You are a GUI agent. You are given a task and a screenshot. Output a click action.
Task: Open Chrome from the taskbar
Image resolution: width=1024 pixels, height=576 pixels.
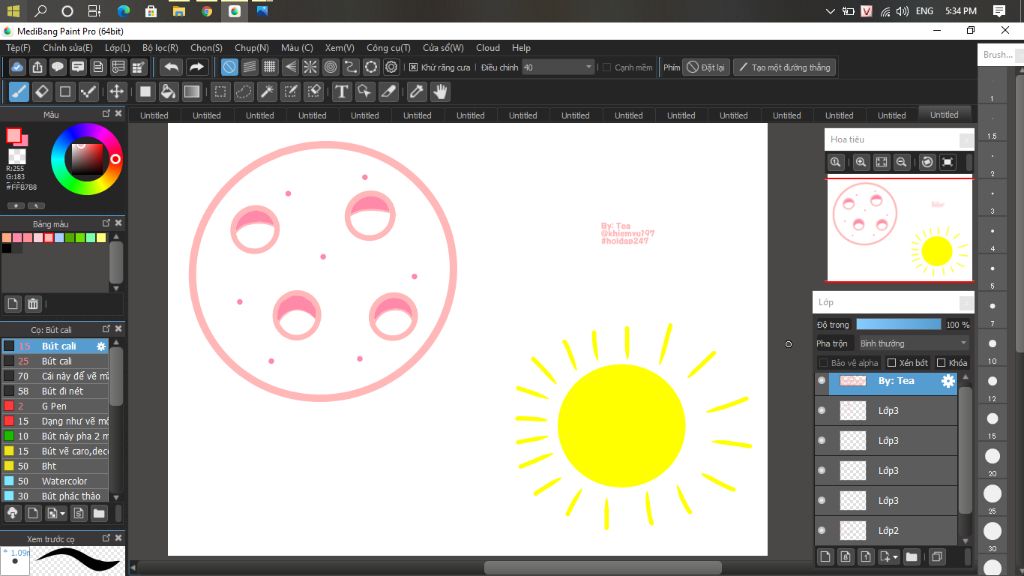point(206,11)
